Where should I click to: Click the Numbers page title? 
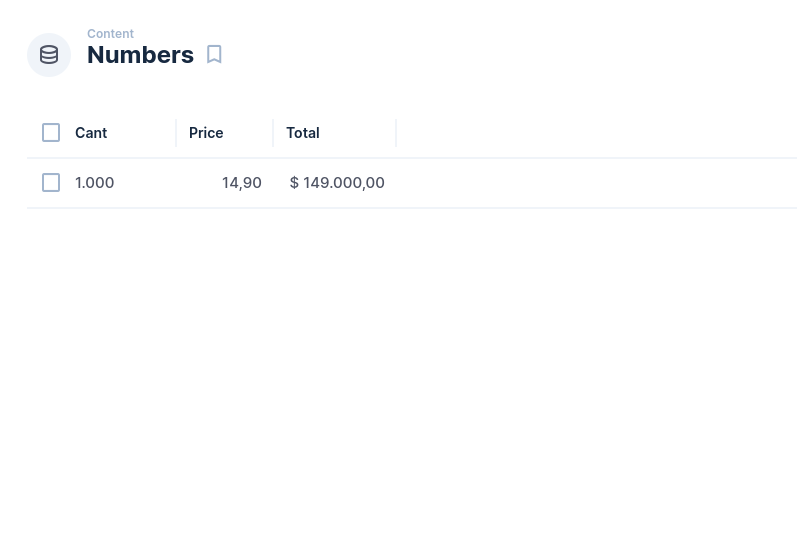140,55
